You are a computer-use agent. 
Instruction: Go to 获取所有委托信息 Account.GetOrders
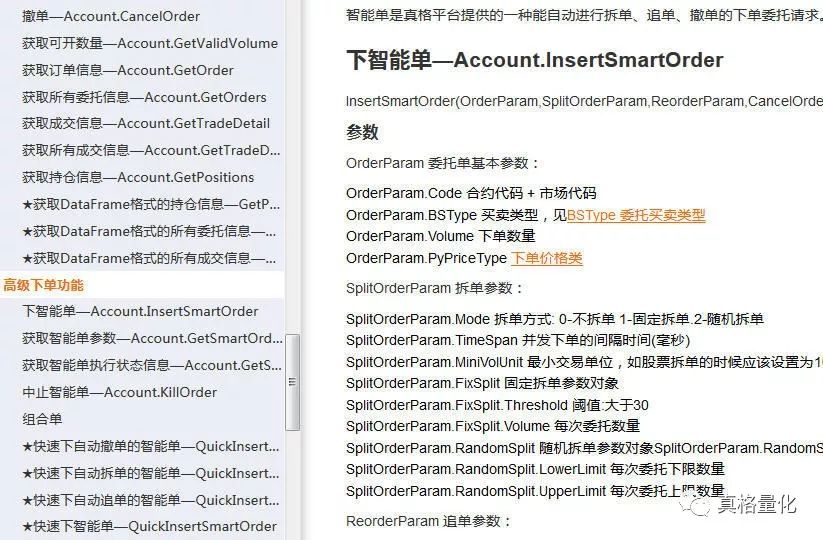pyautogui.click(x=144, y=97)
